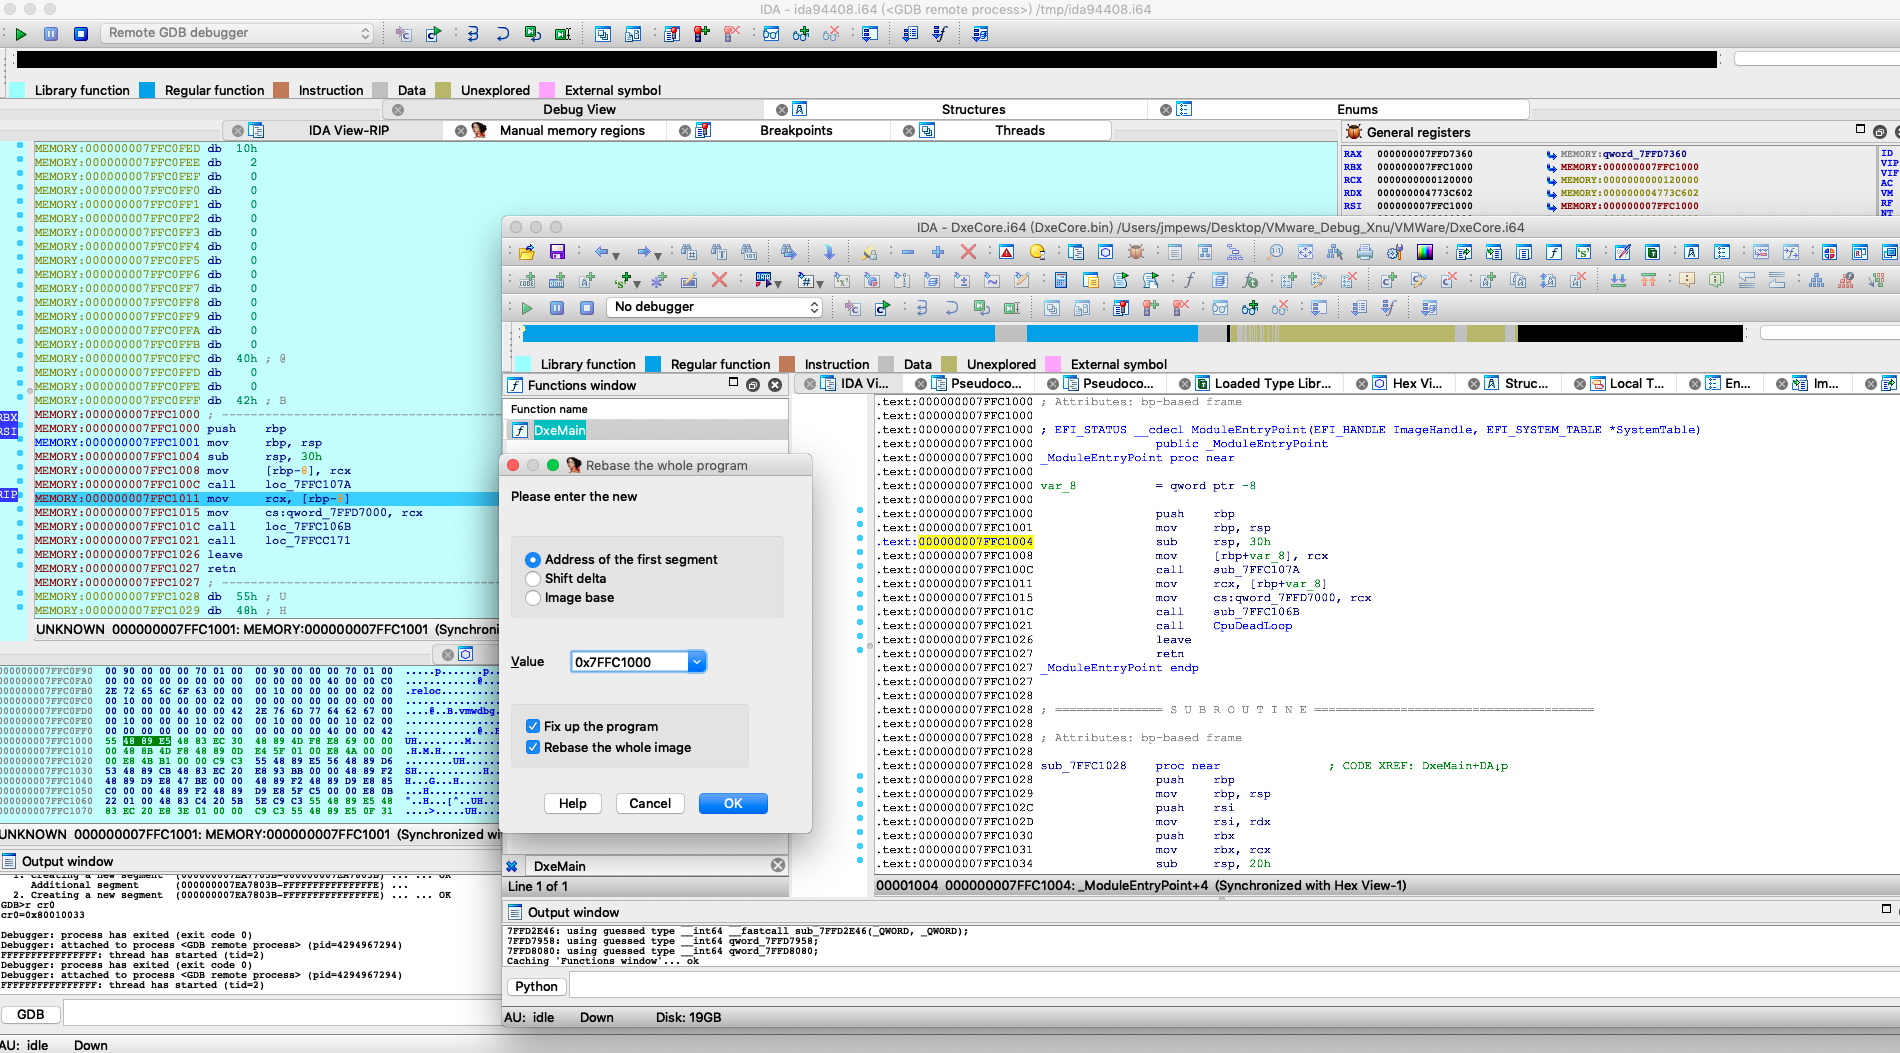Click the printer icon in the toolbar
1900x1053 pixels.
(1365, 252)
